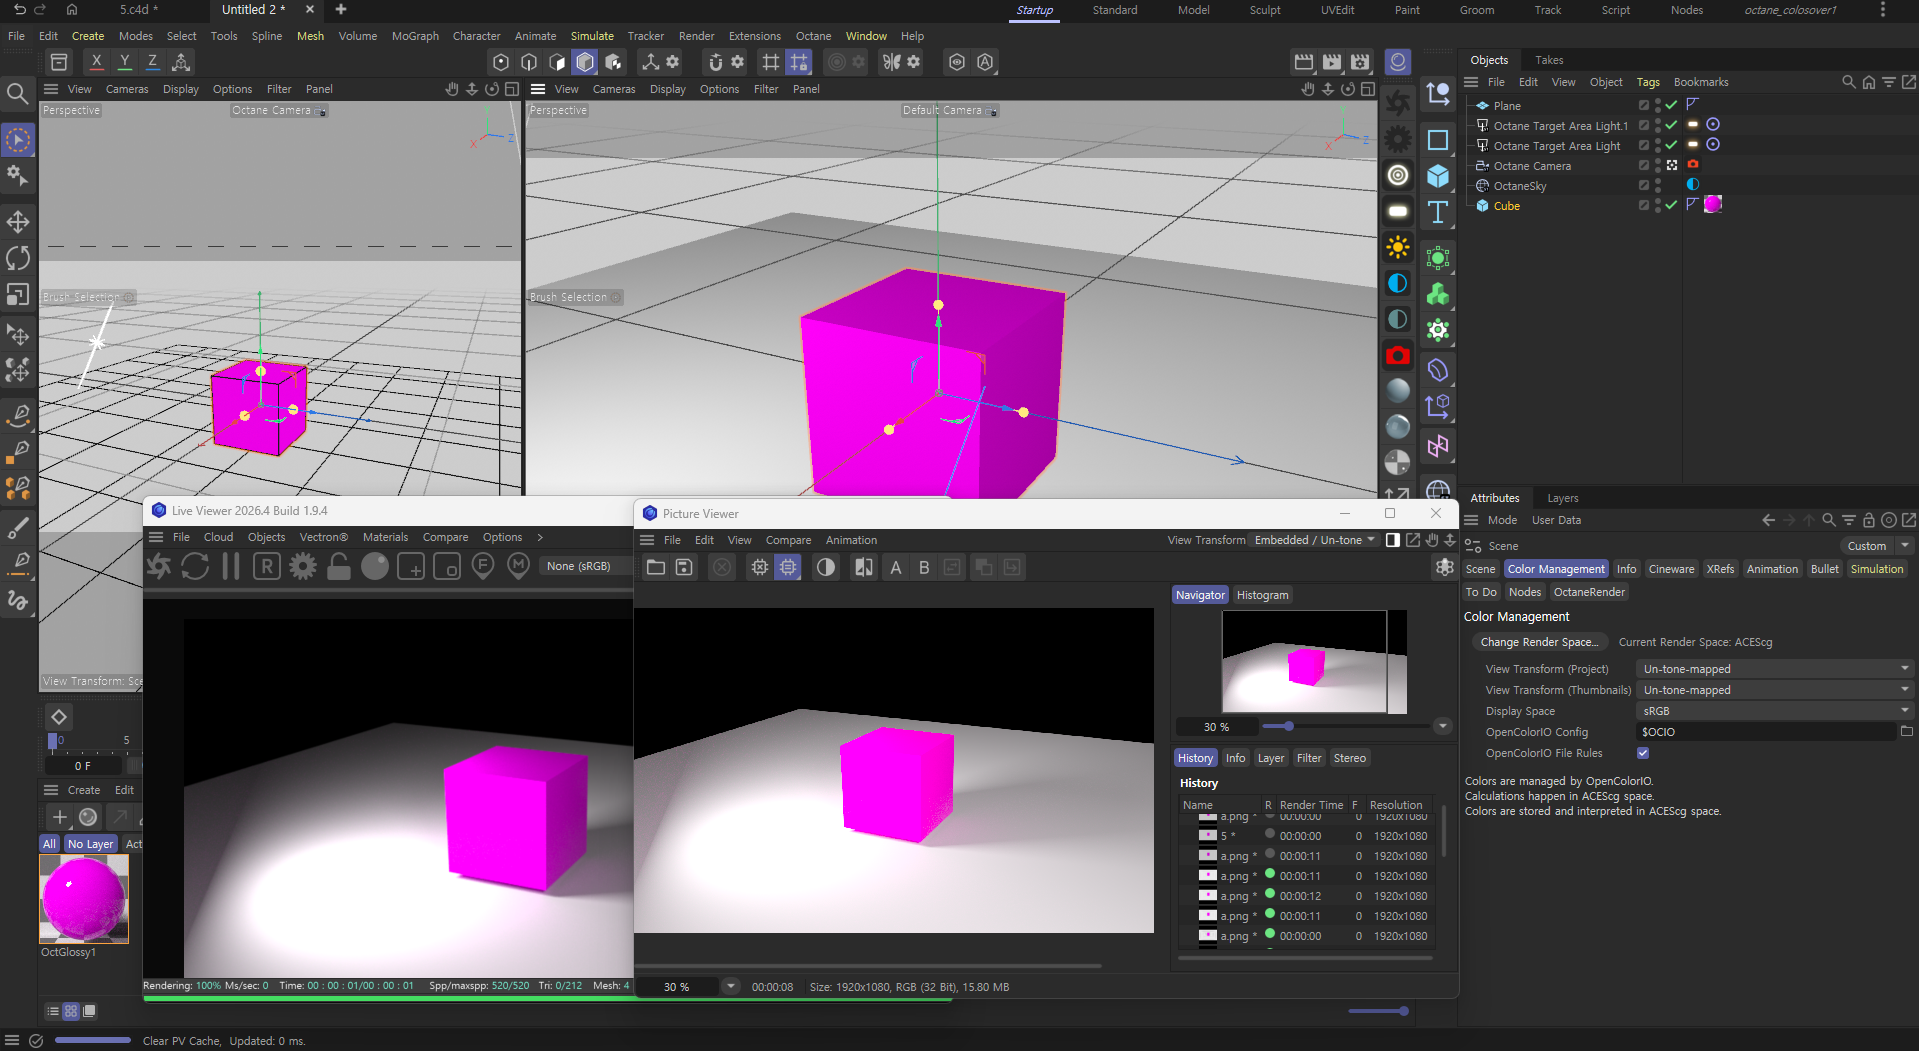Viewport: 1919px width, 1051px height.
Task: Pause the Live Viewer render
Action: 231,567
